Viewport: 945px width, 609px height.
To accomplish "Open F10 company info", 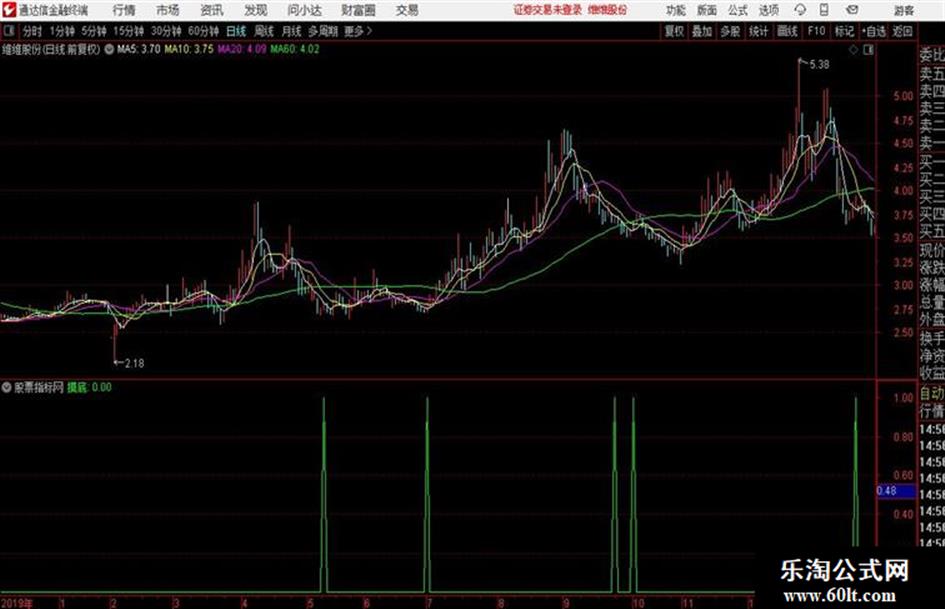I will tap(816, 31).
